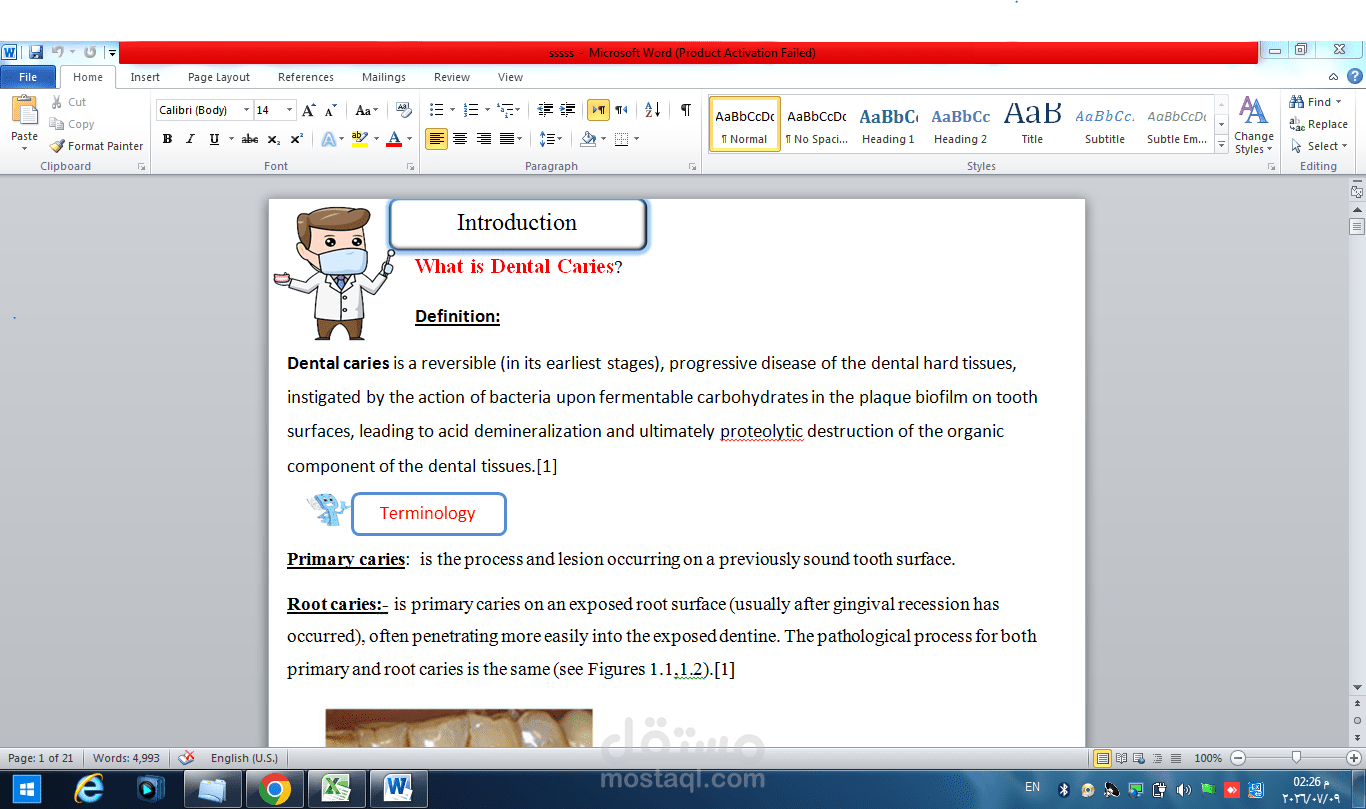Open Internet Explorer from the taskbar

click(x=89, y=789)
